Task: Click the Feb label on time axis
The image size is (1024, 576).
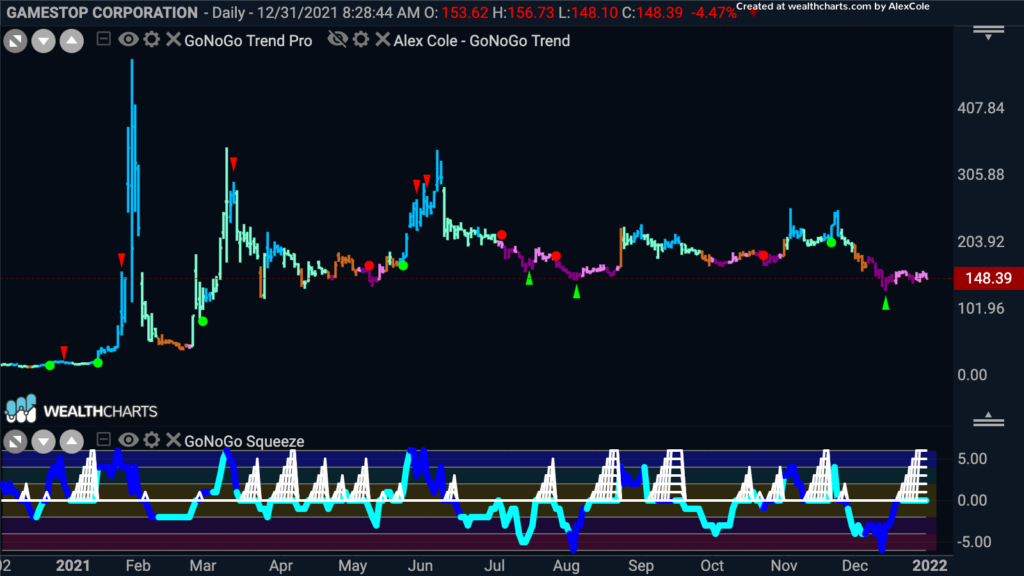Action: (138, 566)
